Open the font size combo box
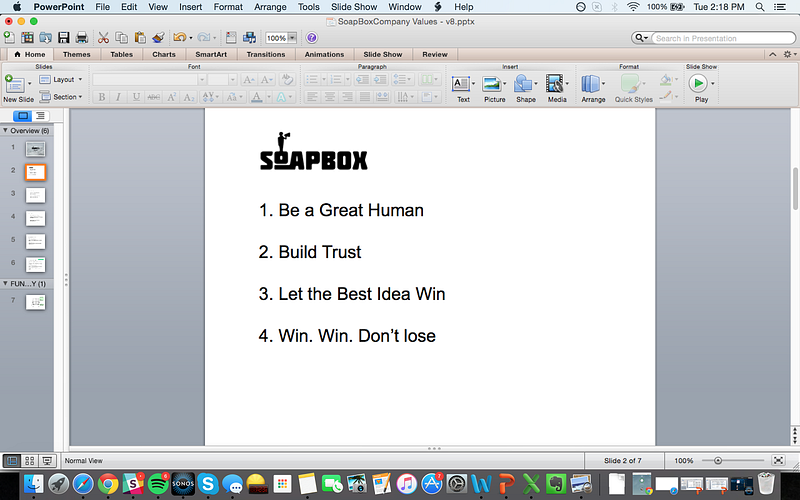Image resolution: width=800 pixels, height=500 pixels. click(x=222, y=80)
